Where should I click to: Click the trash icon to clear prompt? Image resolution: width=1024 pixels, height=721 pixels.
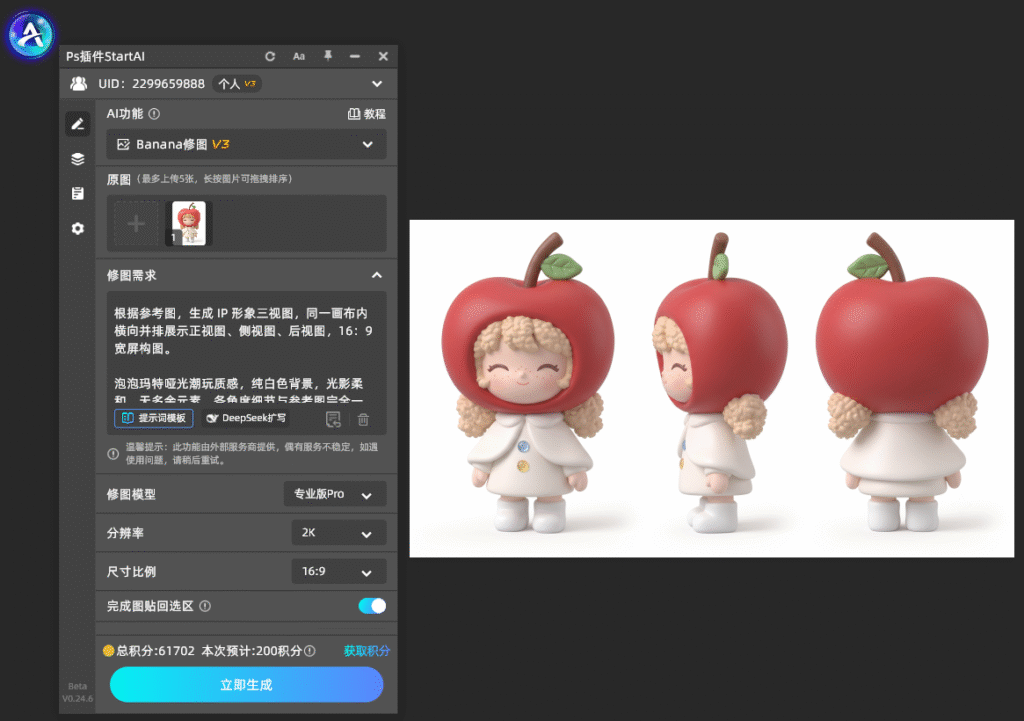point(363,419)
